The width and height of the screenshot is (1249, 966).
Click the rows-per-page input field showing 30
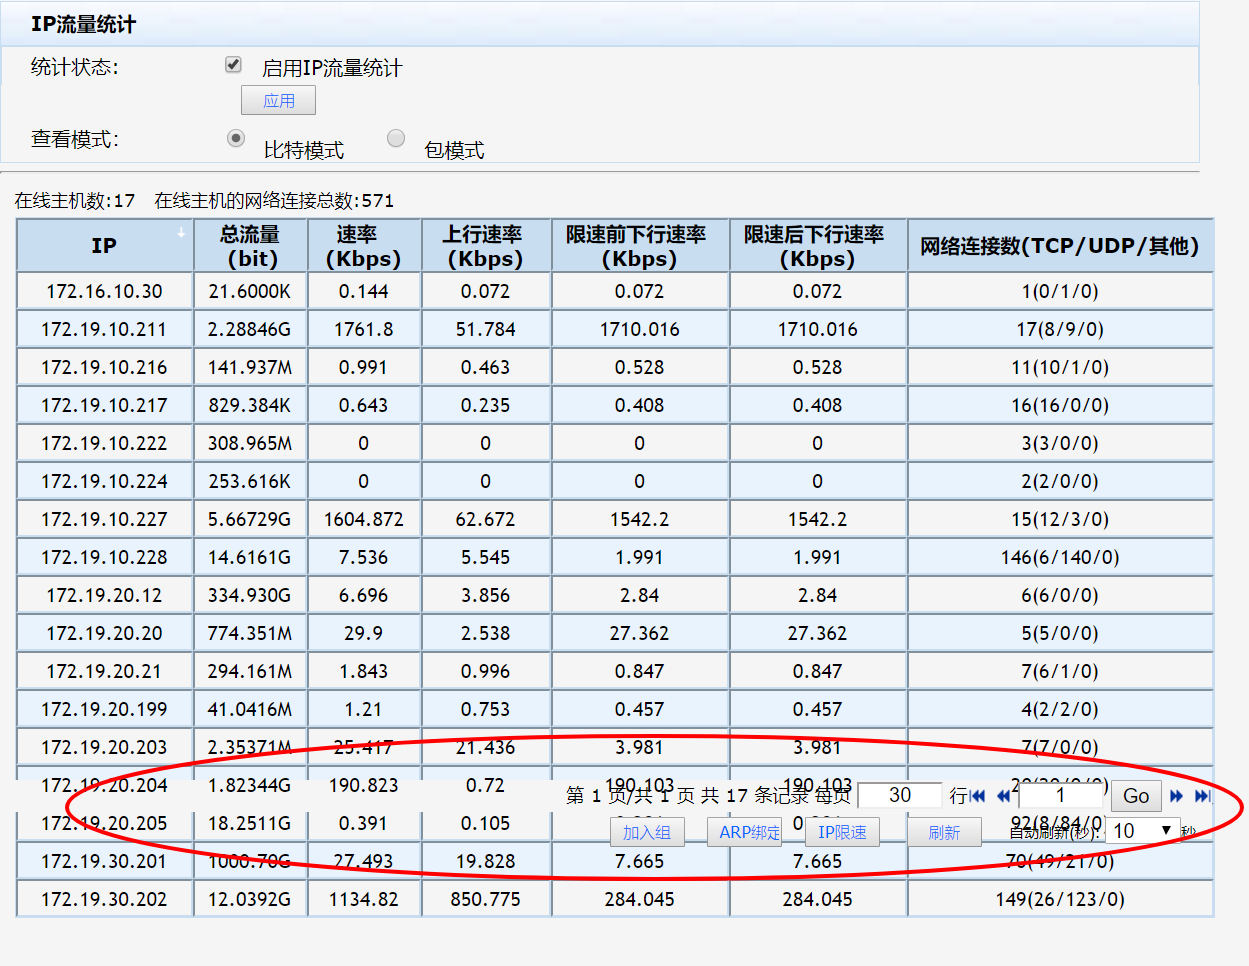899,795
